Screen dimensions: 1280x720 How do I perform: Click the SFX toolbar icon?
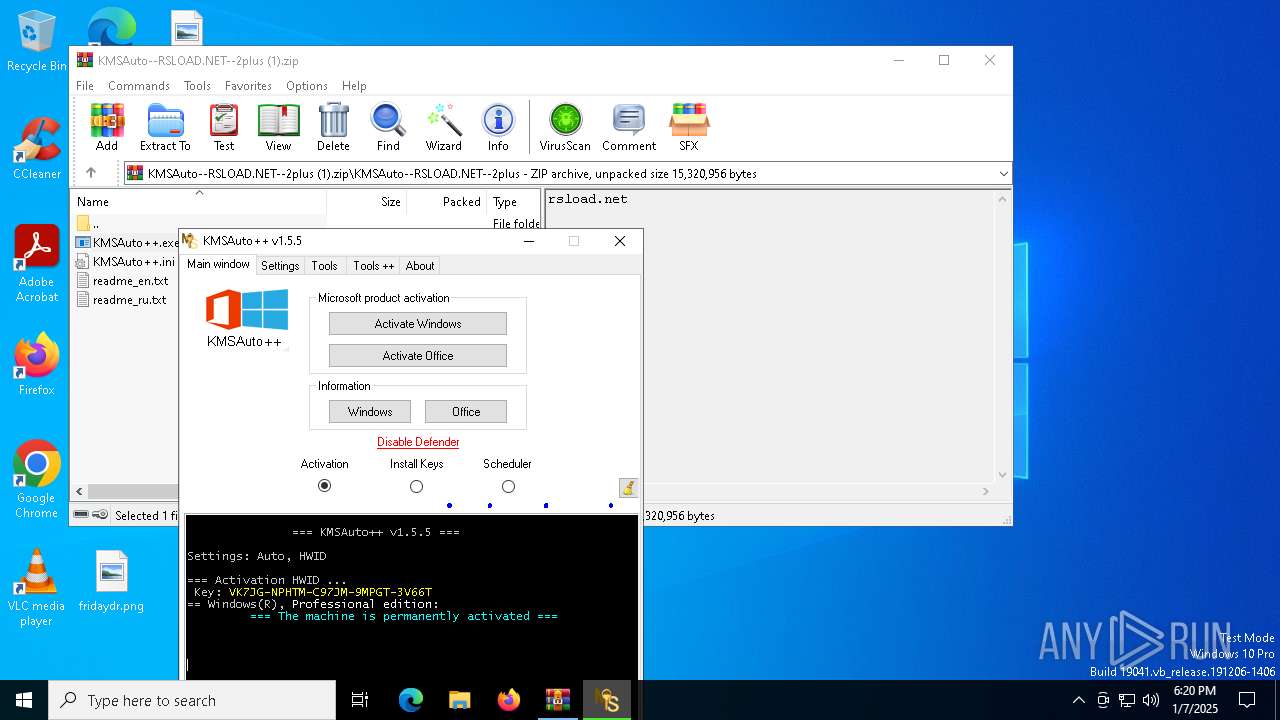click(x=689, y=127)
